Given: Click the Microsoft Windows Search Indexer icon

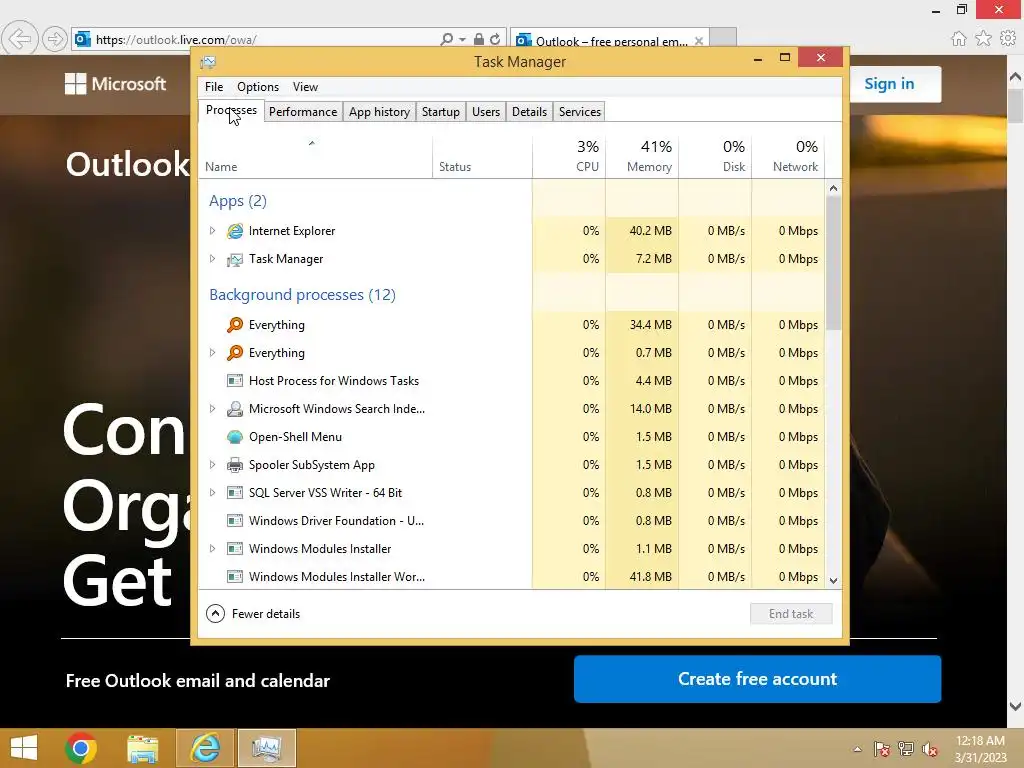Looking at the screenshot, I should pos(234,409).
